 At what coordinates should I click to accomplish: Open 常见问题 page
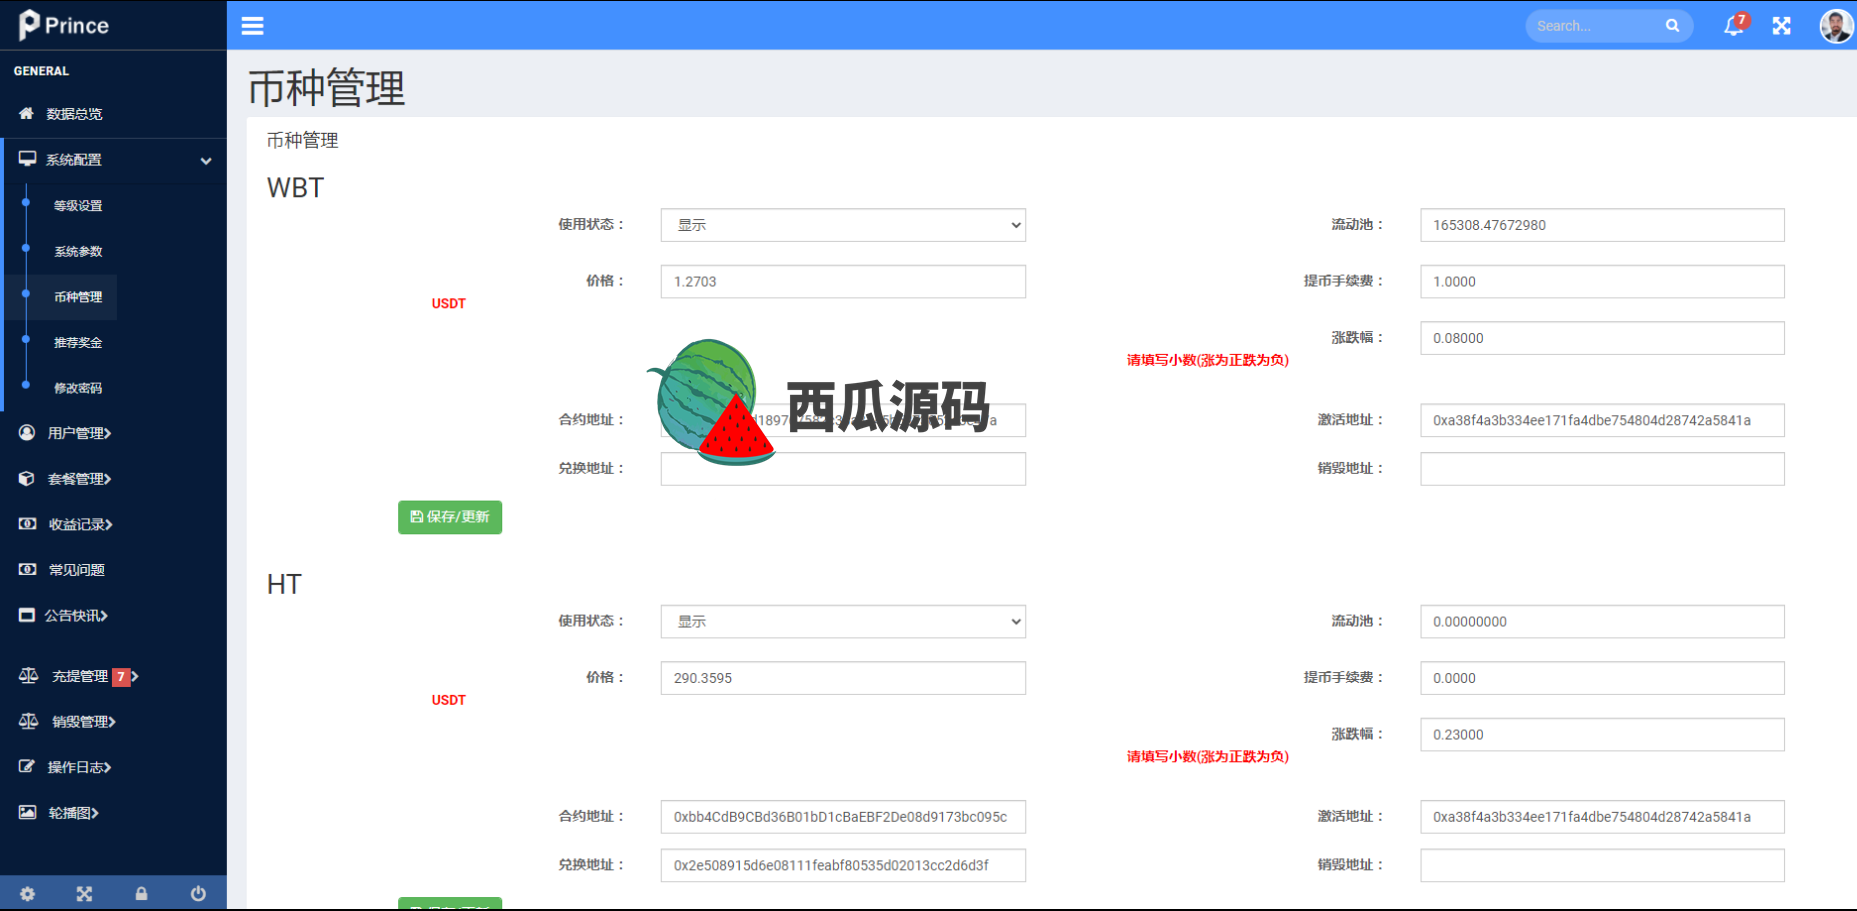tap(76, 570)
